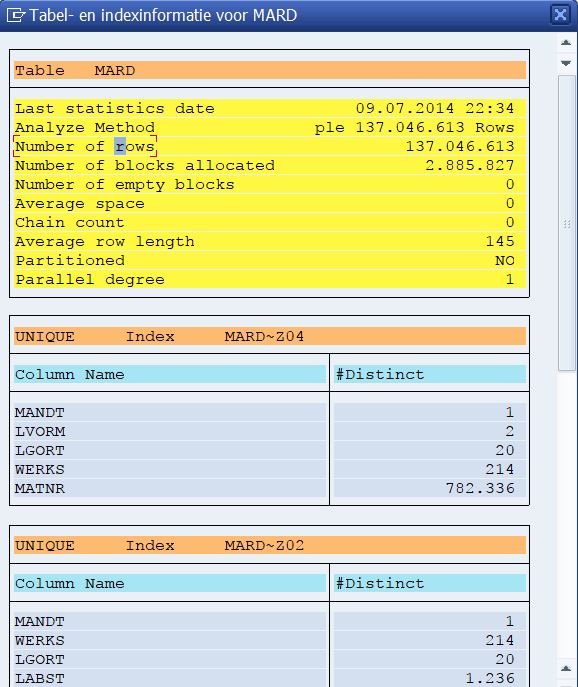Click the top scroll-up arrow
Screen dimensions: 578x687
pyautogui.click(x=566, y=43)
